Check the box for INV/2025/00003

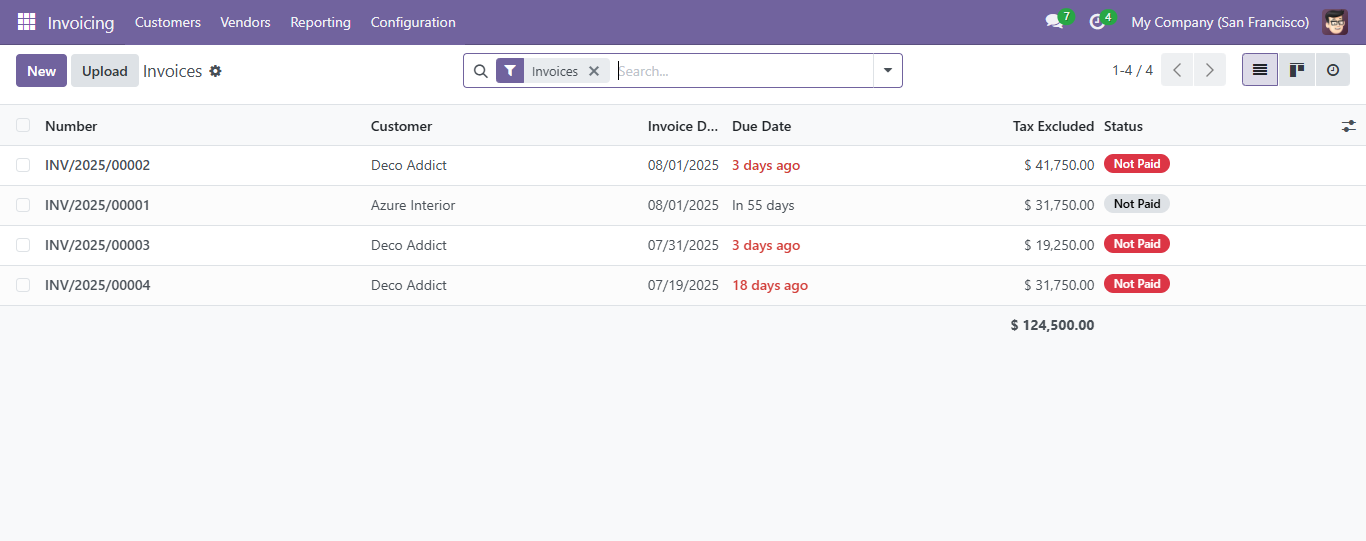pyautogui.click(x=23, y=245)
